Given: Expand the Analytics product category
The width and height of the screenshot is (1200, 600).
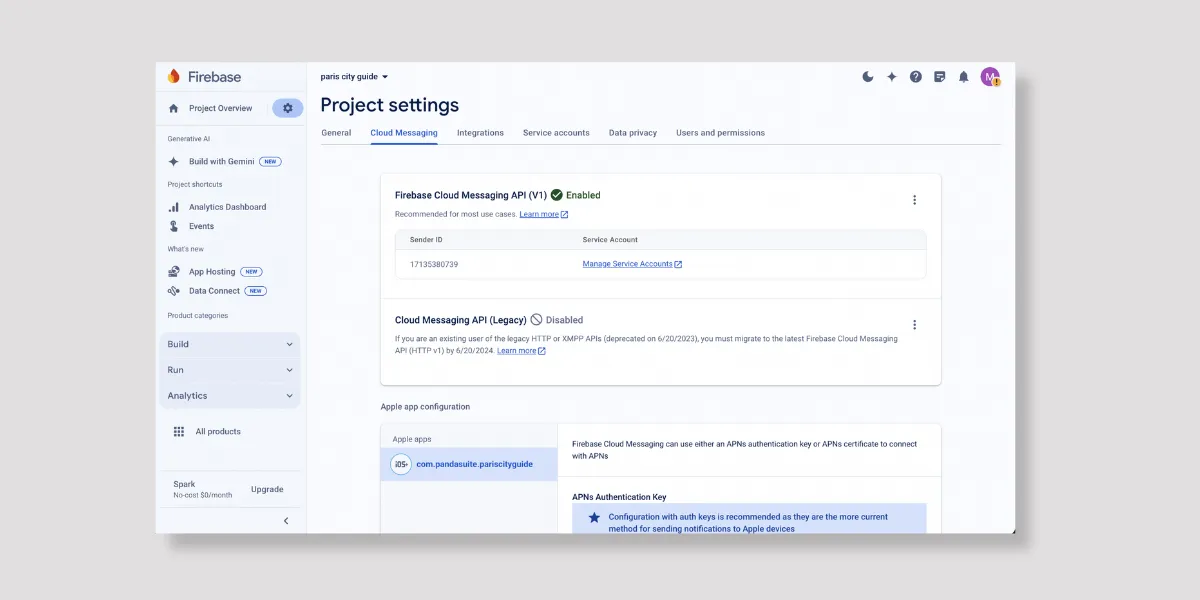Looking at the screenshot, I should click(x=230, y=396).
